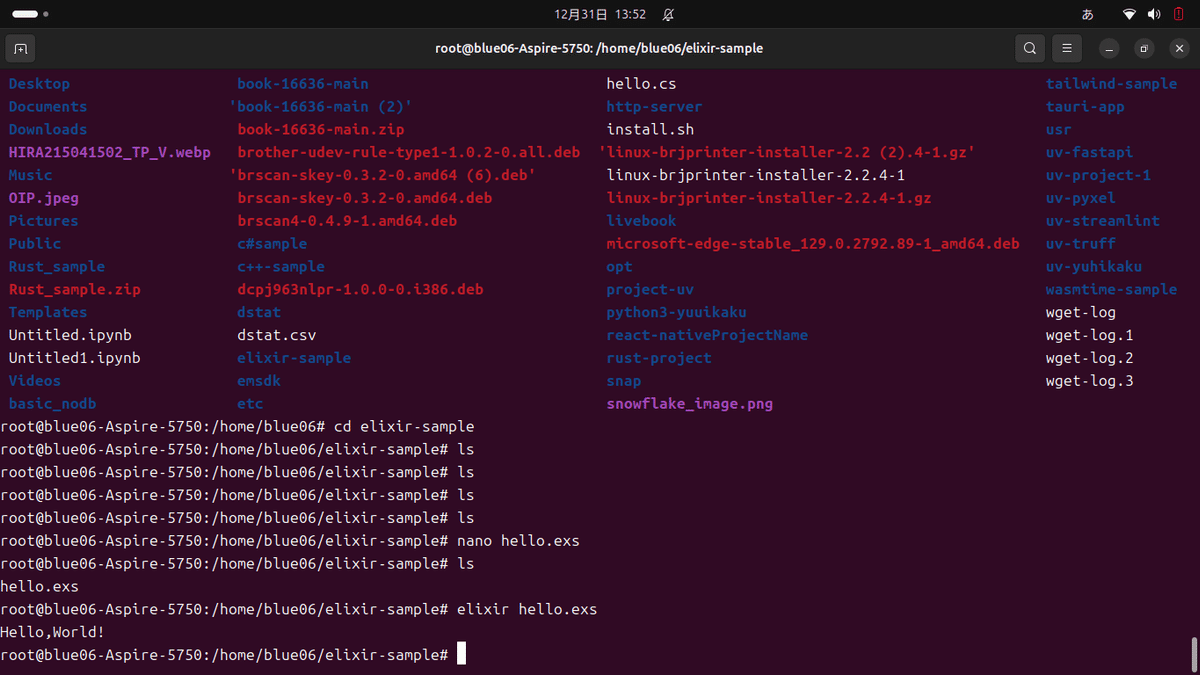Viewport: 1200px width, 675px height.
Task: Click the terminal window title text
Action: click(599, 48)
